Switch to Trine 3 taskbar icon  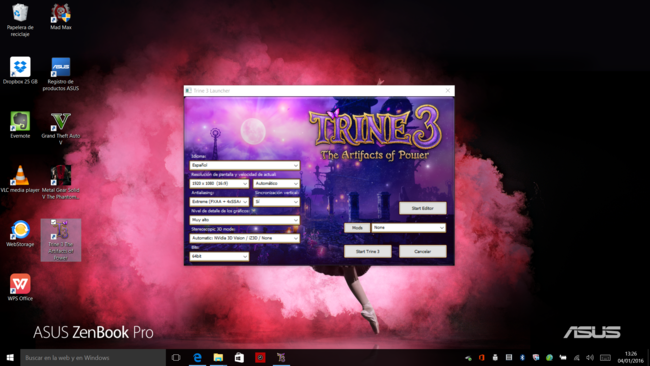(281, 357)
